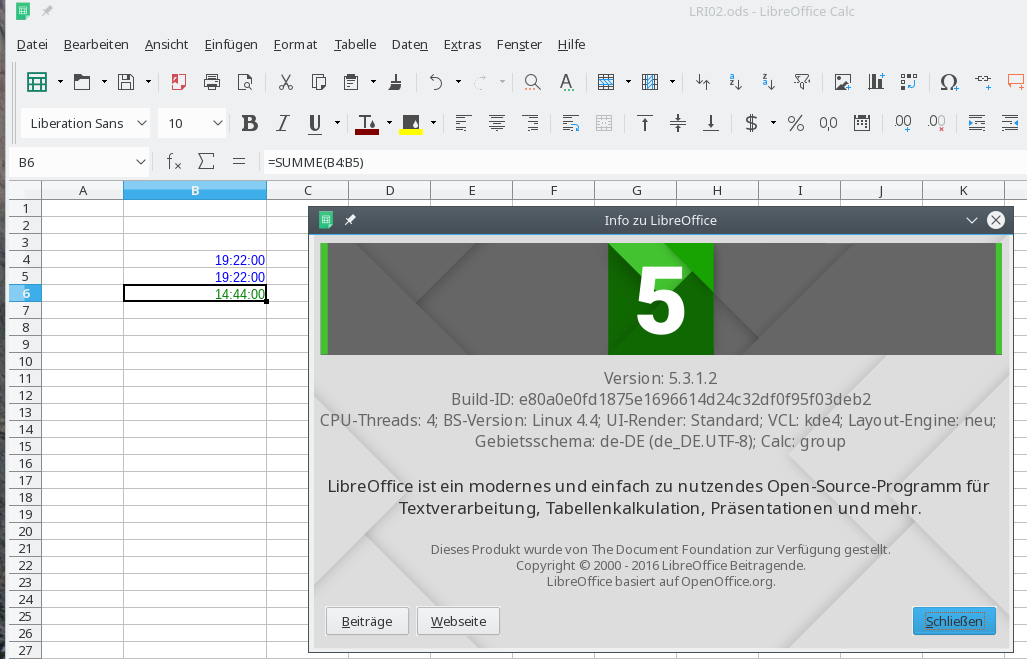Screen dimensions: 1027x659
Task: Open the Extras menu
Action: [462, 45]
